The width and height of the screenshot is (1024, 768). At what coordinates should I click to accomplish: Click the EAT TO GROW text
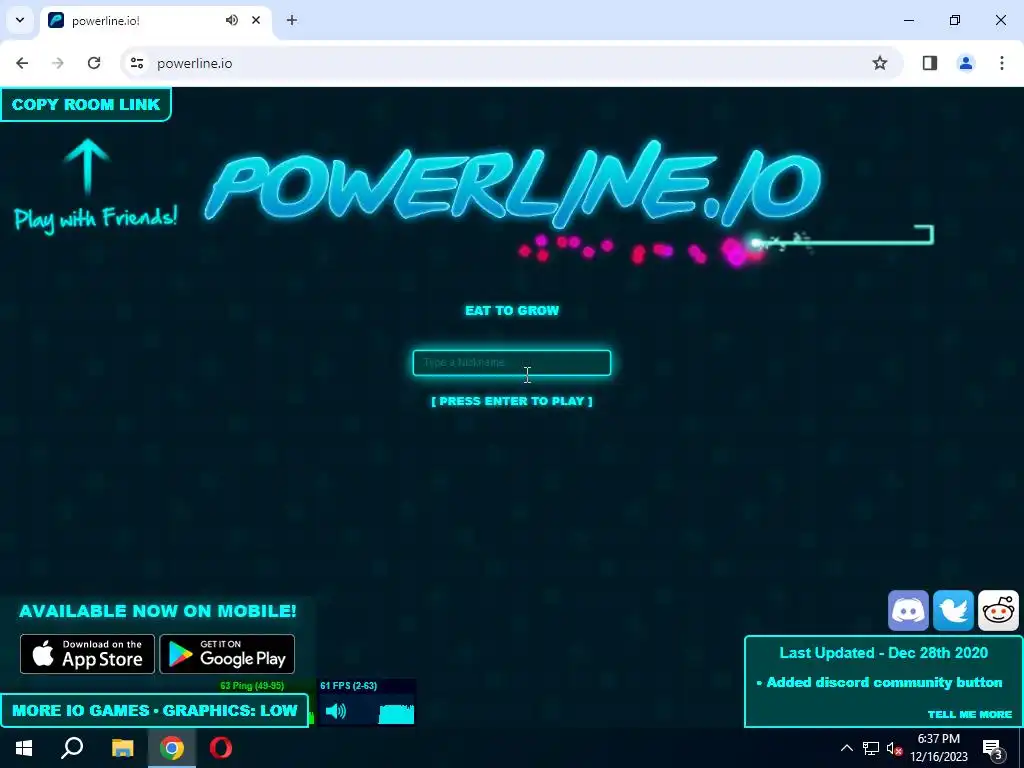point(512,311)
